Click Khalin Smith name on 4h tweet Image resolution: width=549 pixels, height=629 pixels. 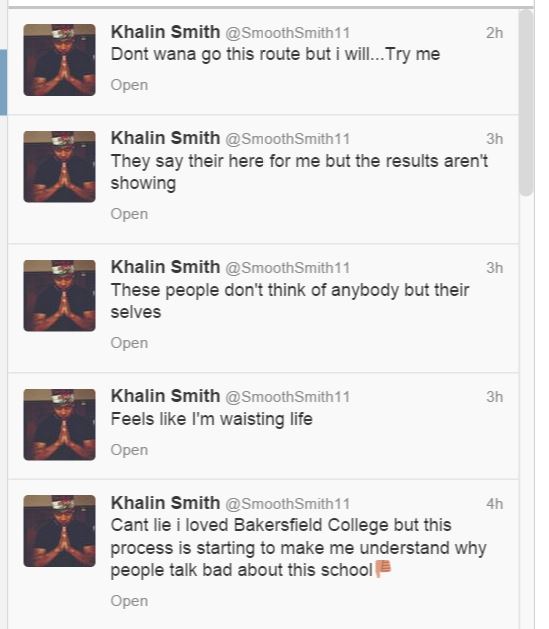(165, 503)
